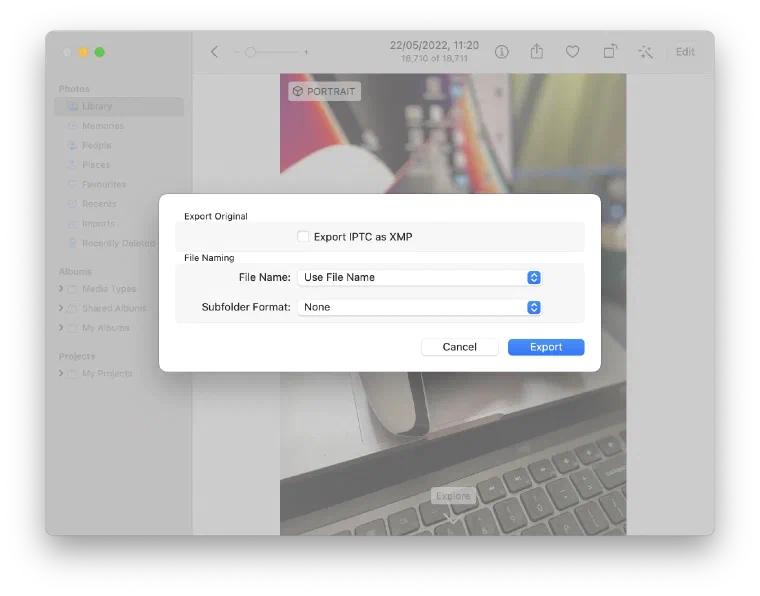Click the zoom-in plus sign
760x596 pixels.
(x=306, y=52)
